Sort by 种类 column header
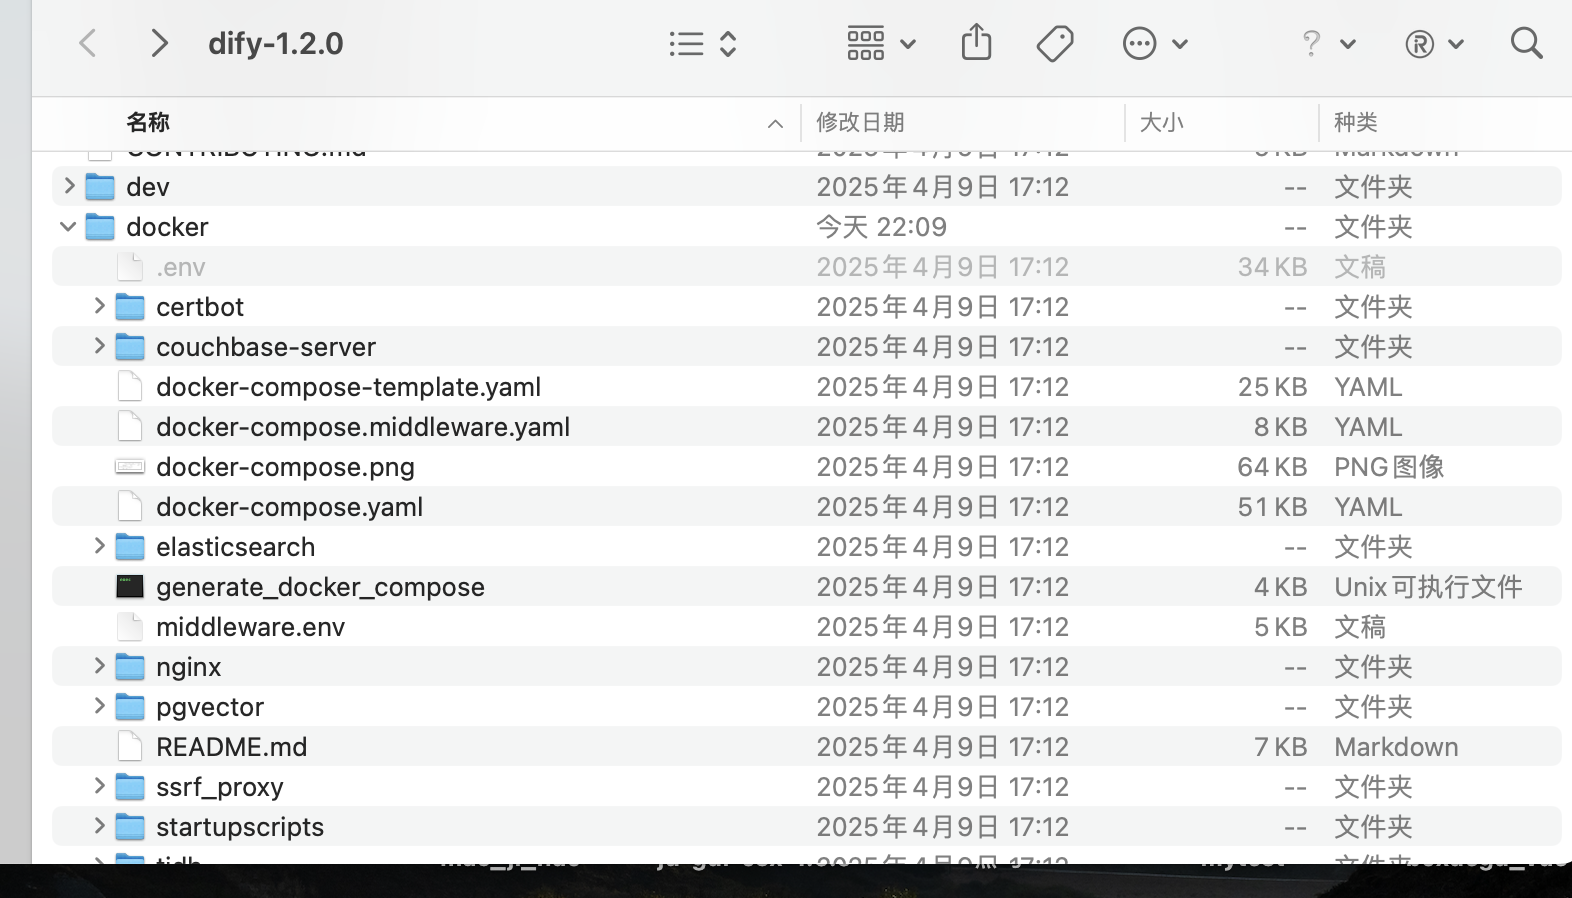The width and height of the screenshot is (1572, 898). coord(1356,122)
